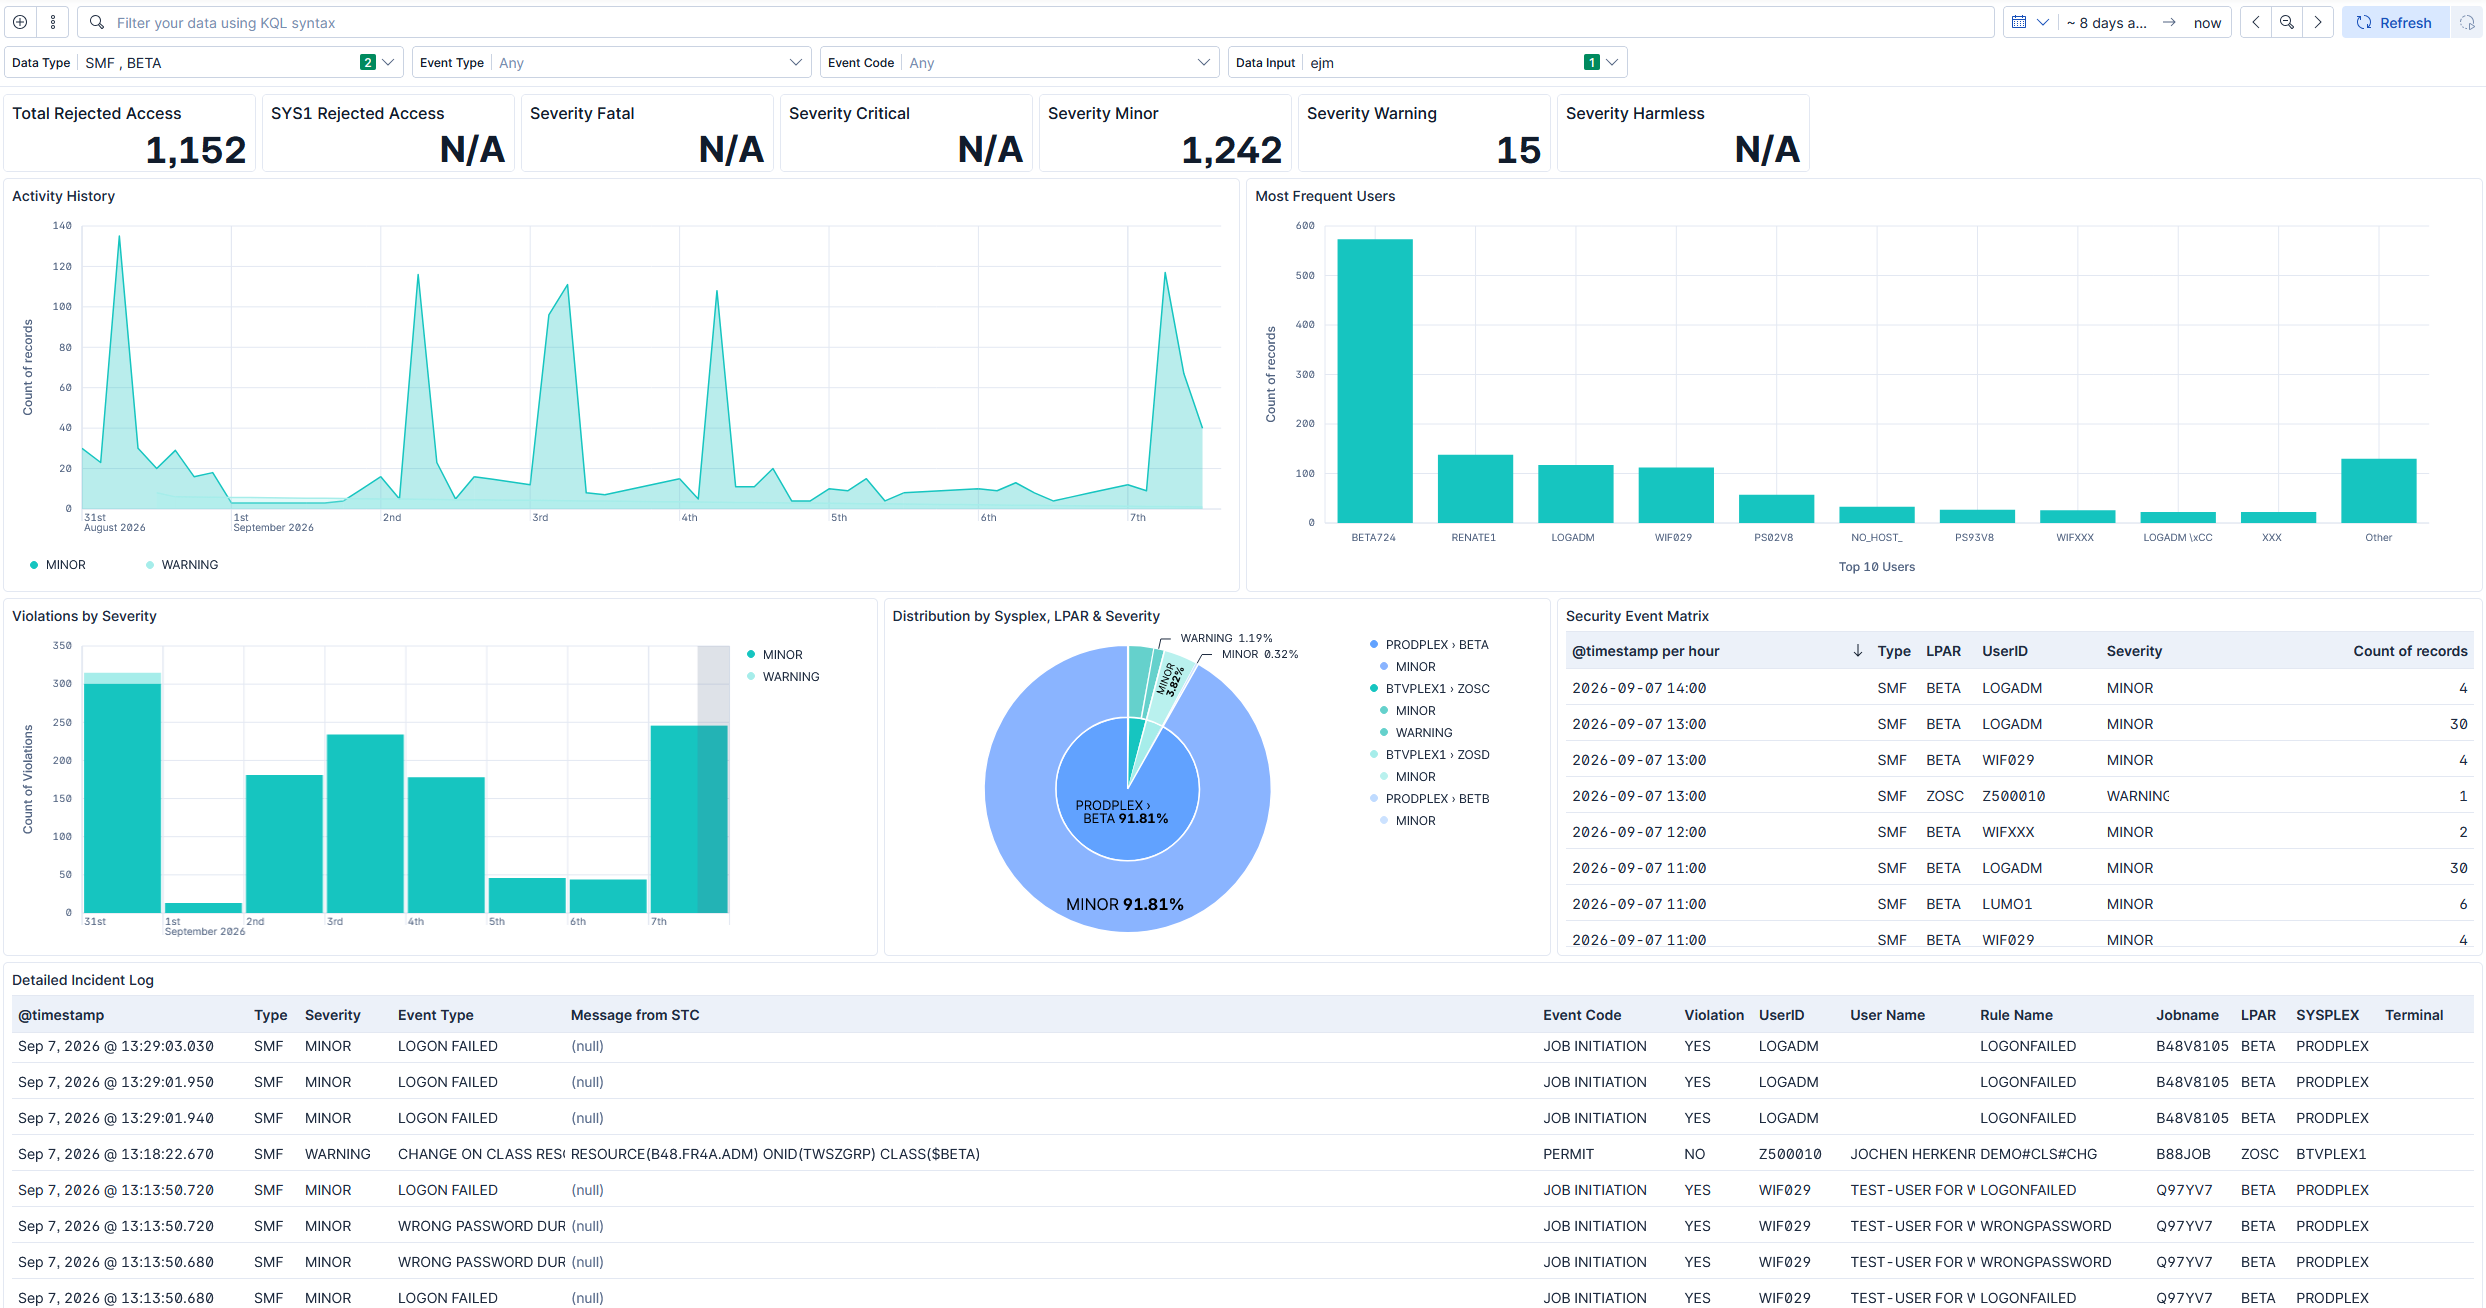Sort matrix by Count of records column
This screenshot has height=1308, width=2486.
(x=2410, y=651)
